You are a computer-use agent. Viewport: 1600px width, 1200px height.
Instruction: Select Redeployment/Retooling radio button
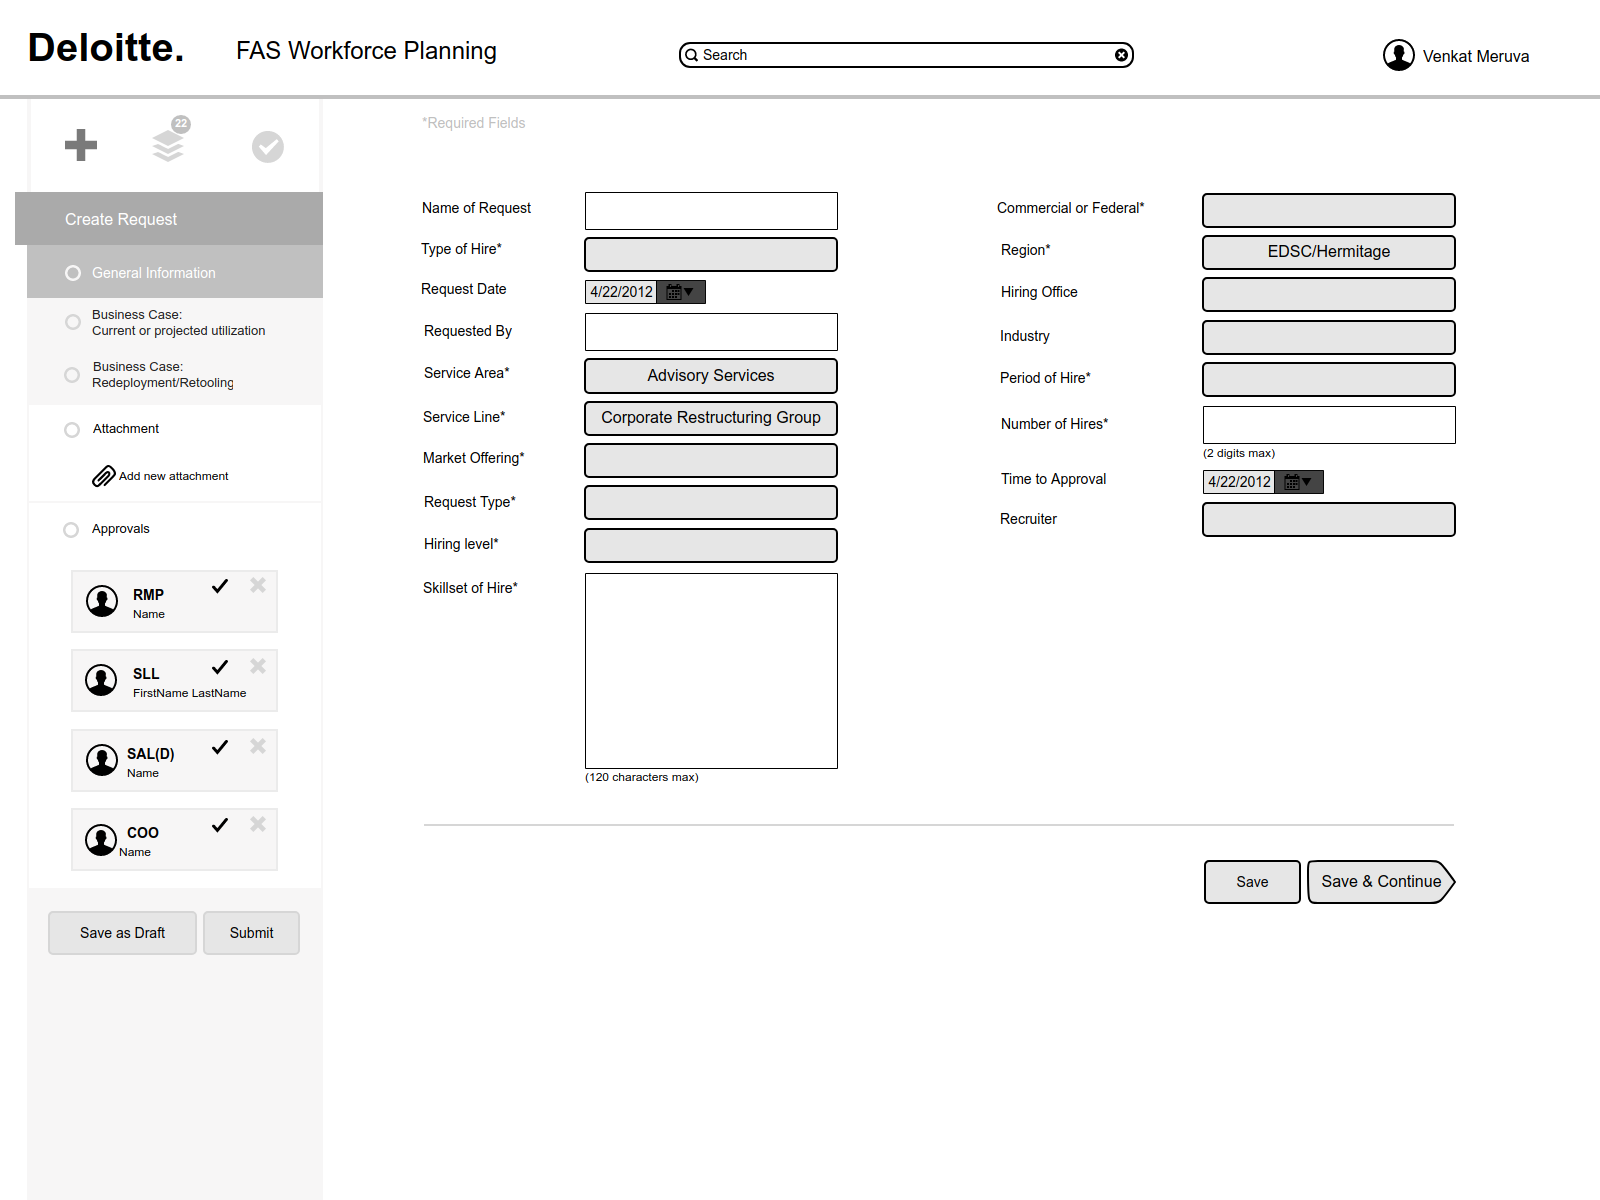click(x=72, y=375)
